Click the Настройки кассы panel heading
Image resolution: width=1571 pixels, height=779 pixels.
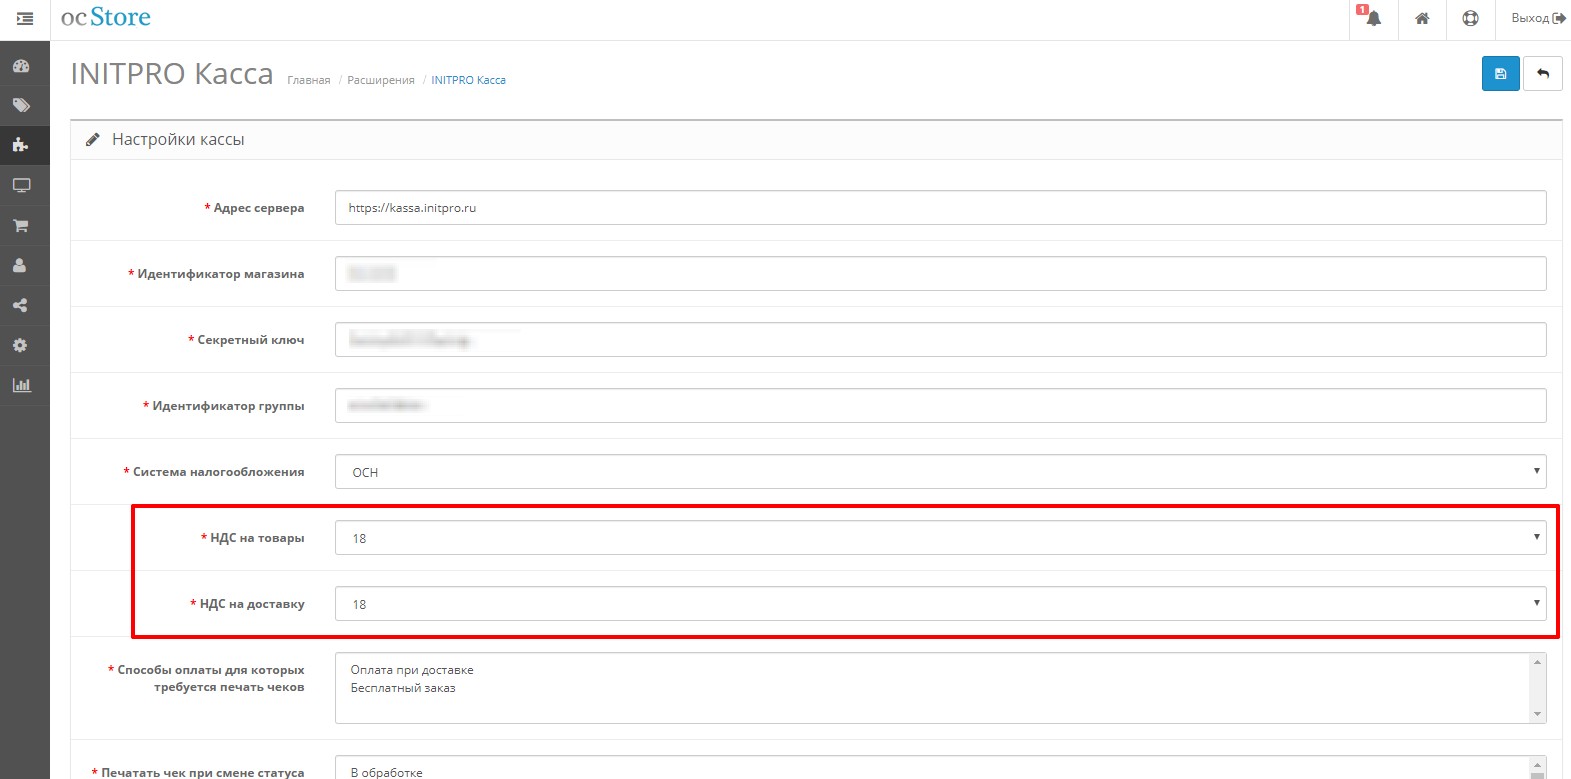coord(178,140)
